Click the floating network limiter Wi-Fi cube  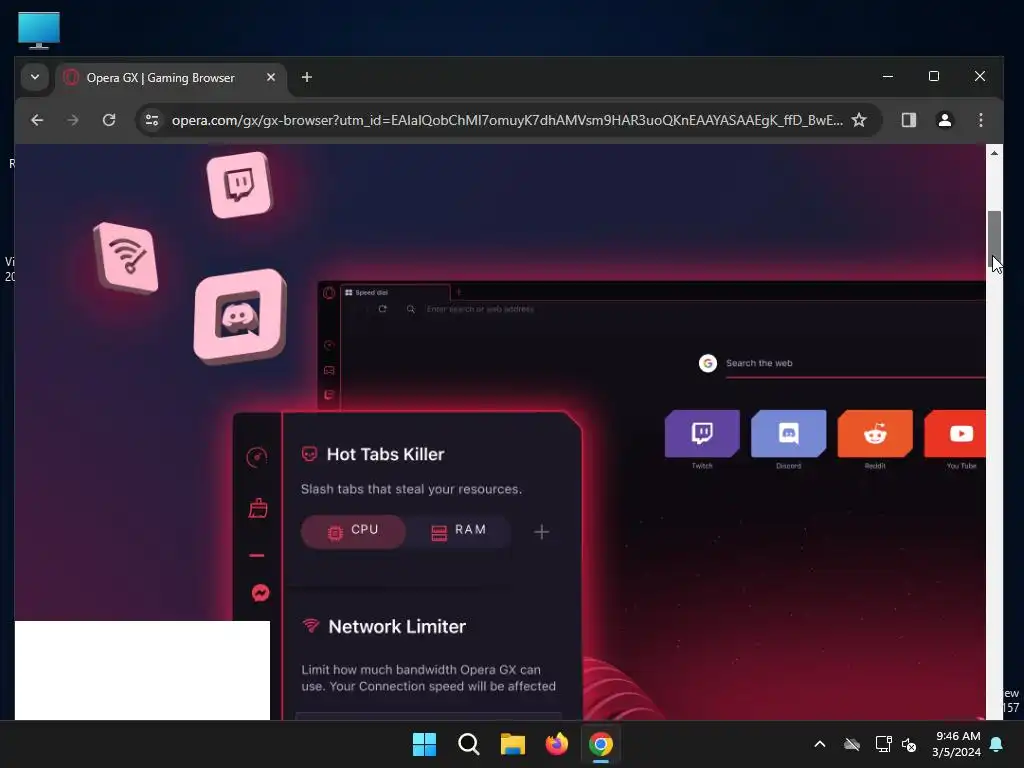126,258
